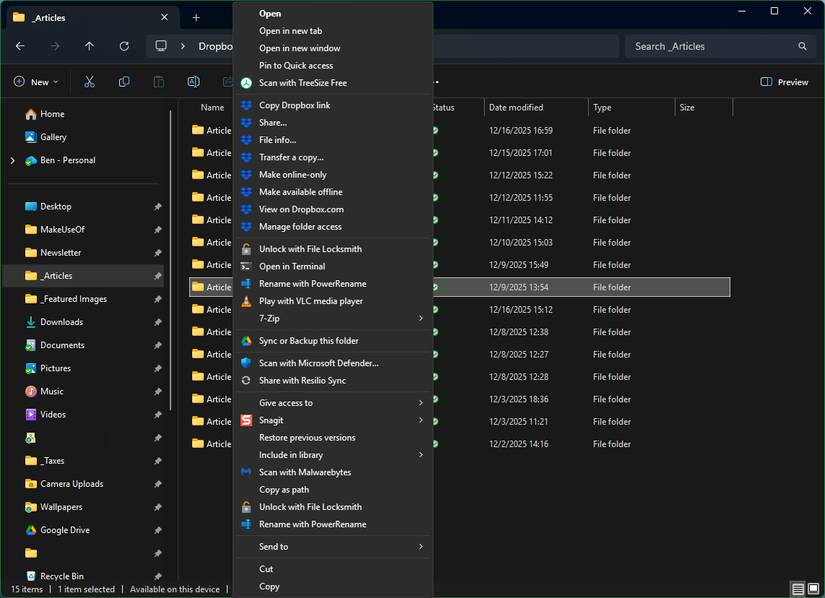Open the New menu dropdown

[x=36, y=82]
